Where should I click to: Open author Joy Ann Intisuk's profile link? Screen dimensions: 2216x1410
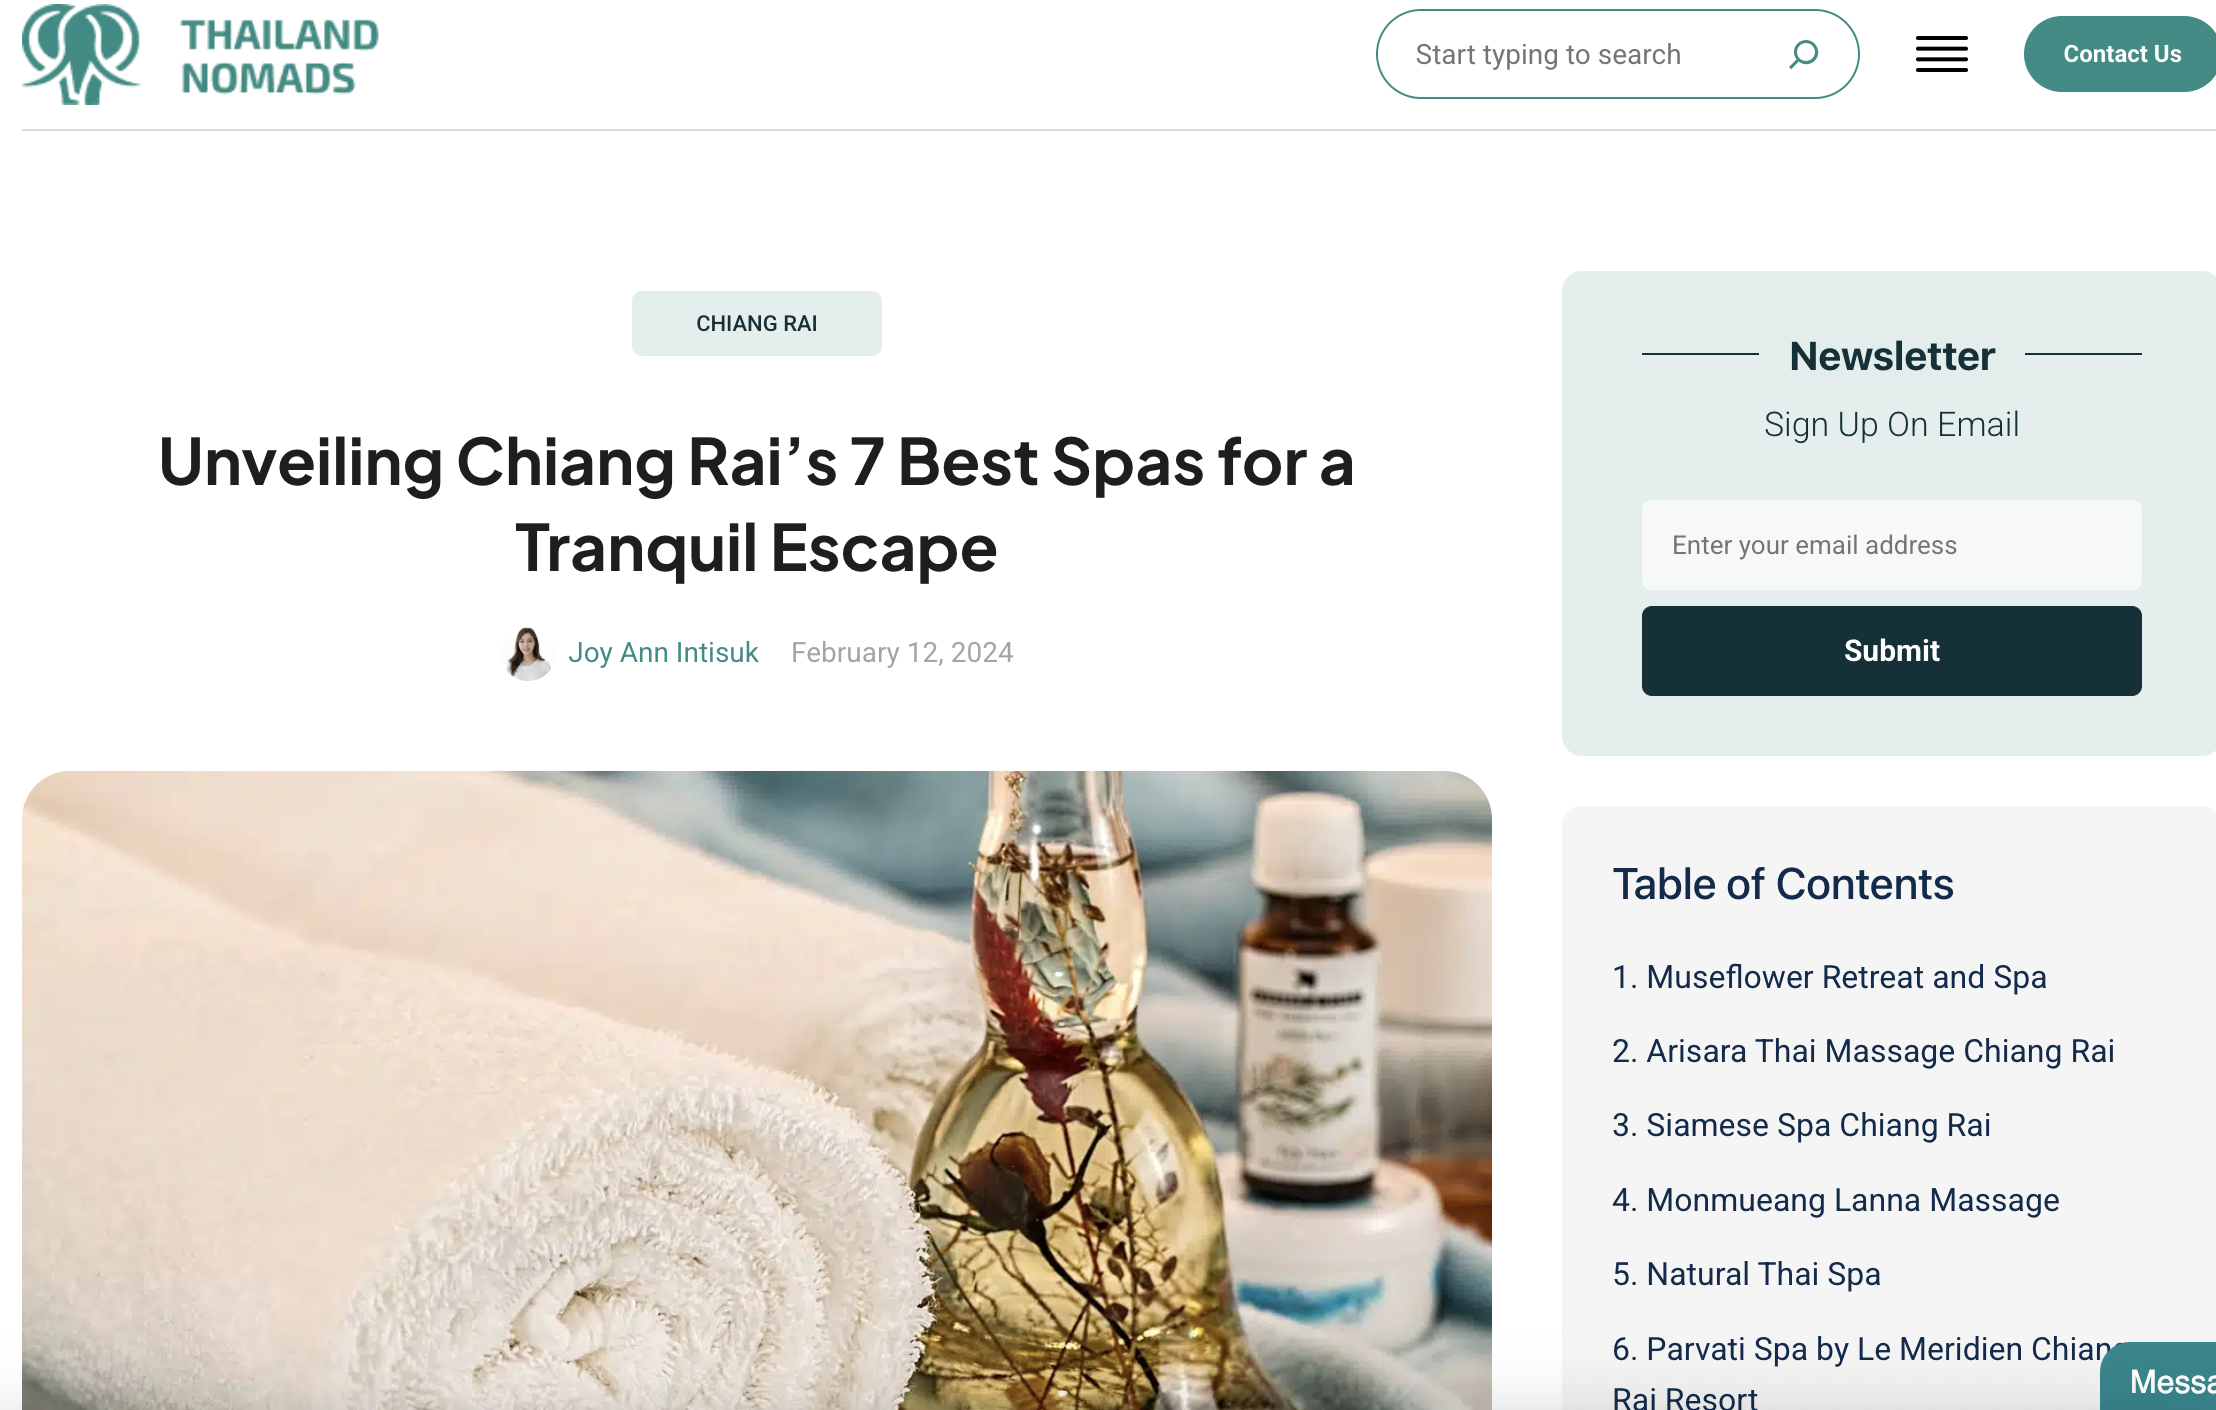coord(663,652)
